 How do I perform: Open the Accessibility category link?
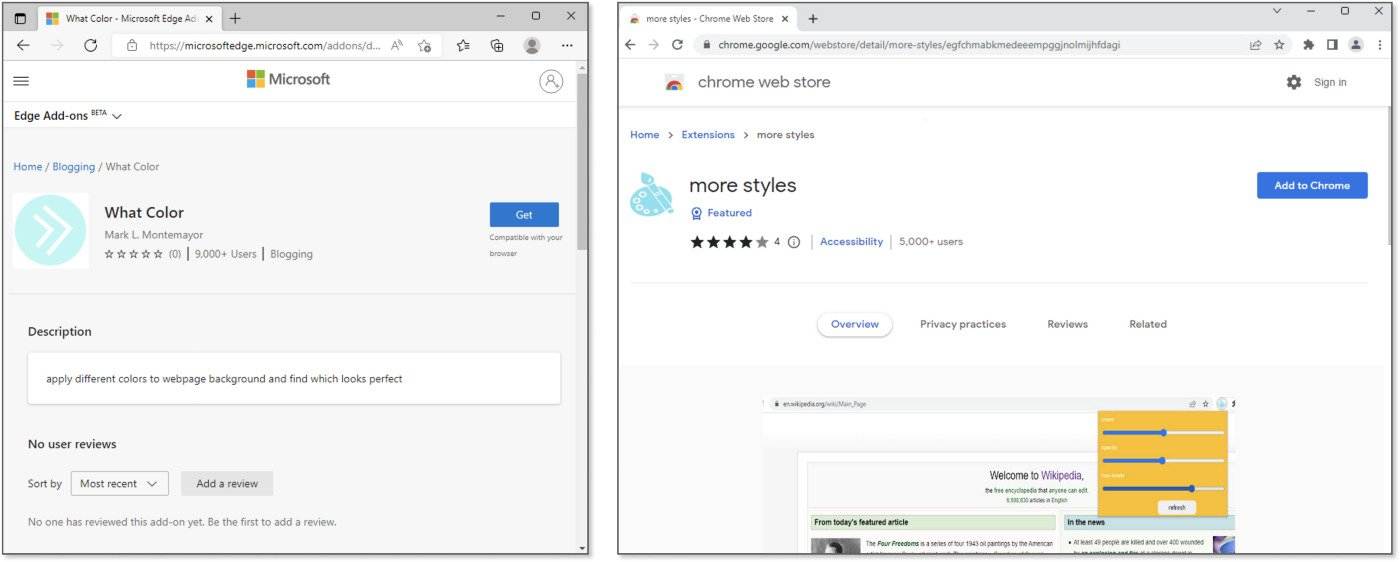851,242
